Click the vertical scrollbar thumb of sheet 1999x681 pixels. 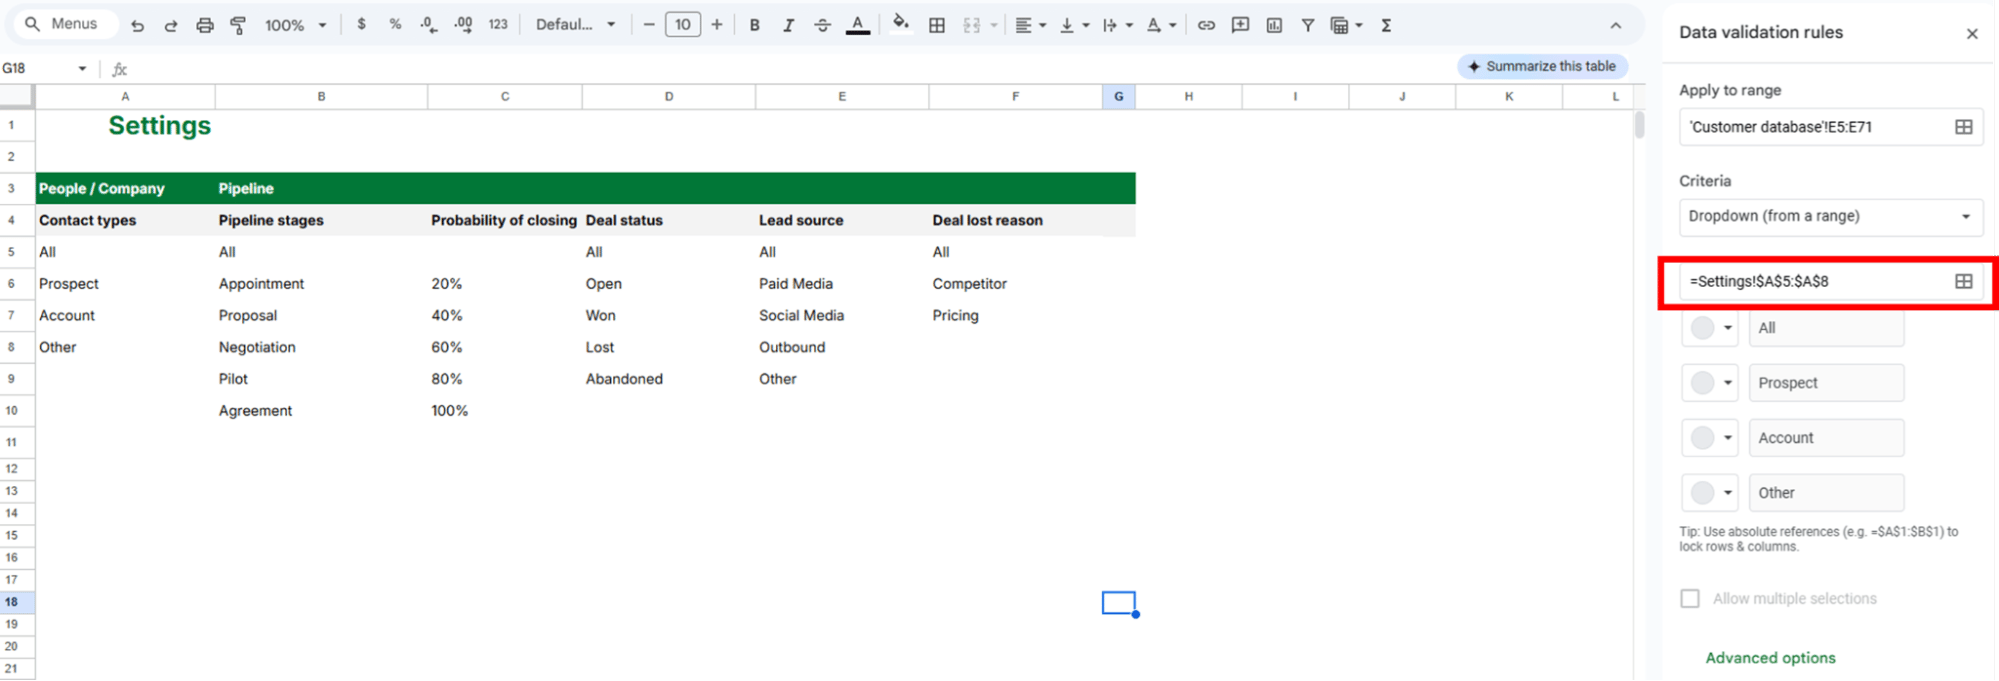tap(1640, 125)
